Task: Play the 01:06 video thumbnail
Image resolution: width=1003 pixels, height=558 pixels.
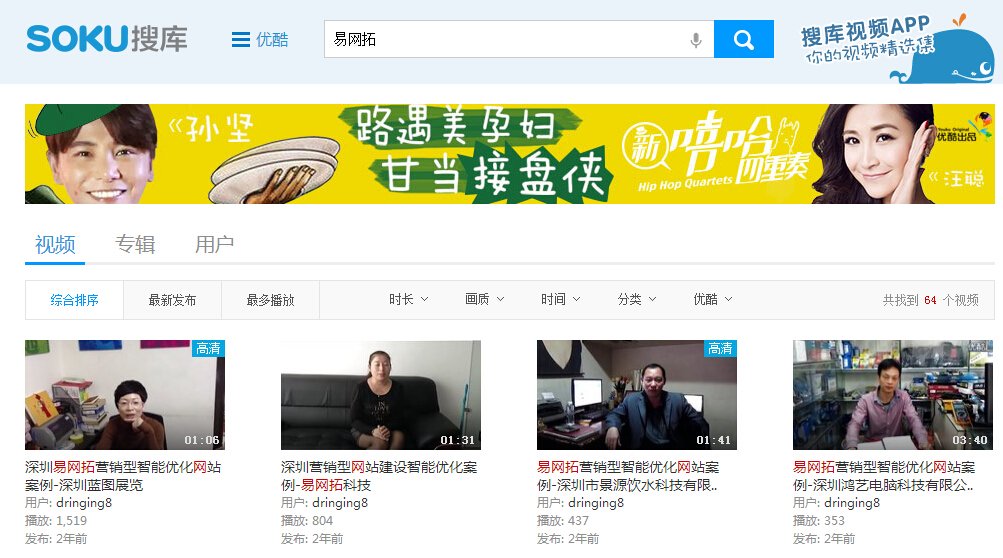Action: (125, 395)
